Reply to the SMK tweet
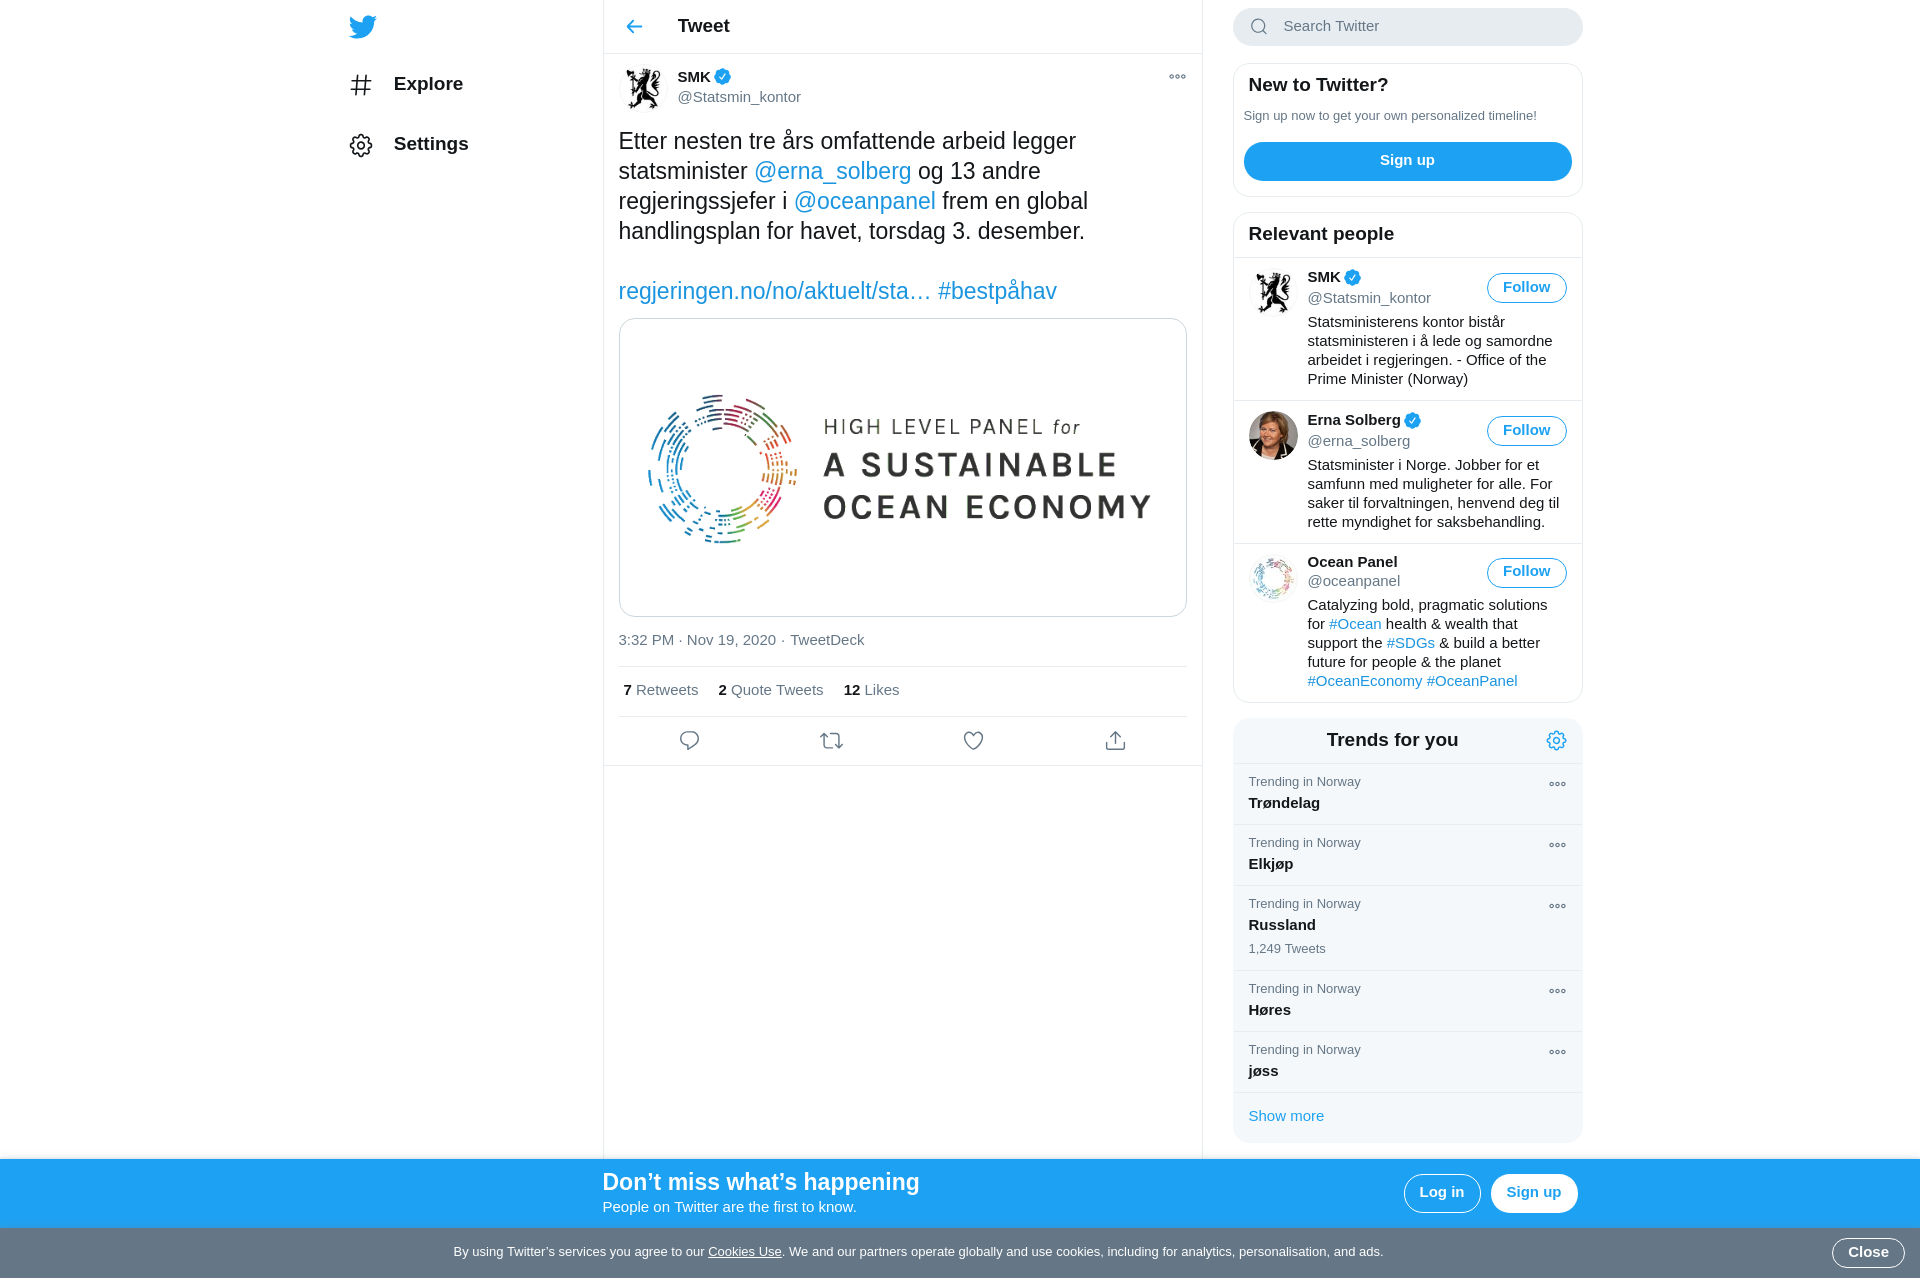The image size is (1920, 1278). [x=689, y=741]
